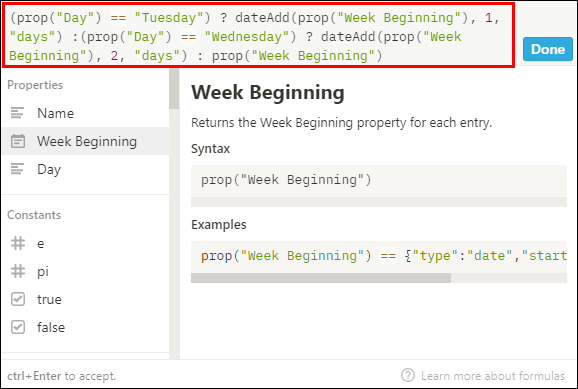Viewport: 578px width, 389px height.
Task: Insert the true constant
Action: (x=86, y=299)
